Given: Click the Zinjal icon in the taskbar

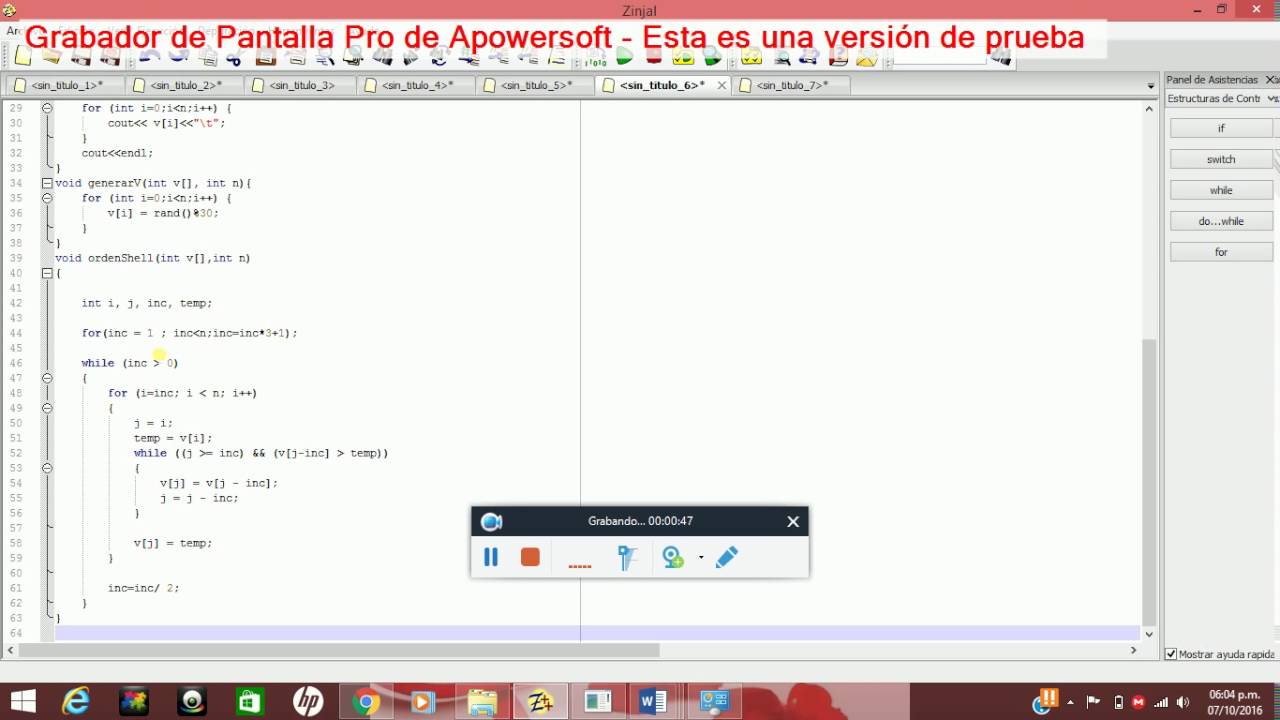Looking at the screenshot, I should (x=540, y=702).
